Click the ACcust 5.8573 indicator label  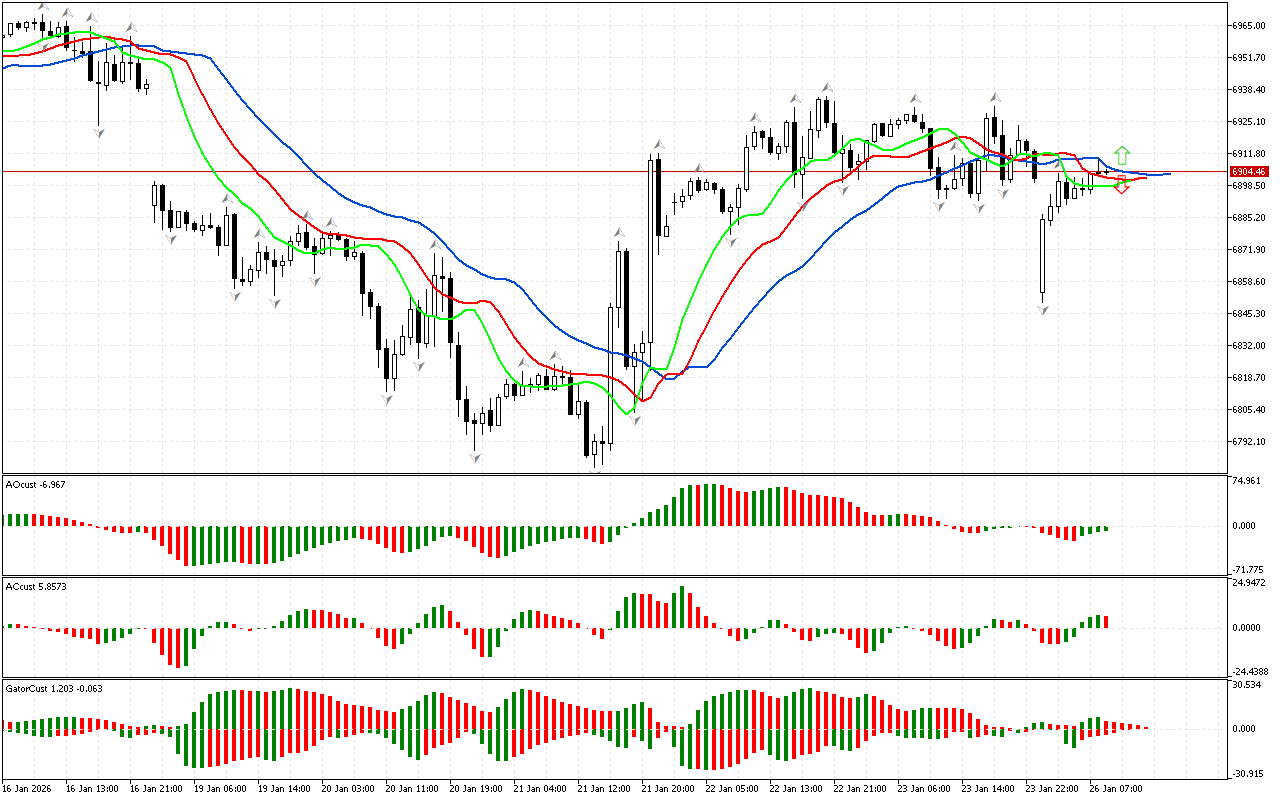click(x=37, y=585)
